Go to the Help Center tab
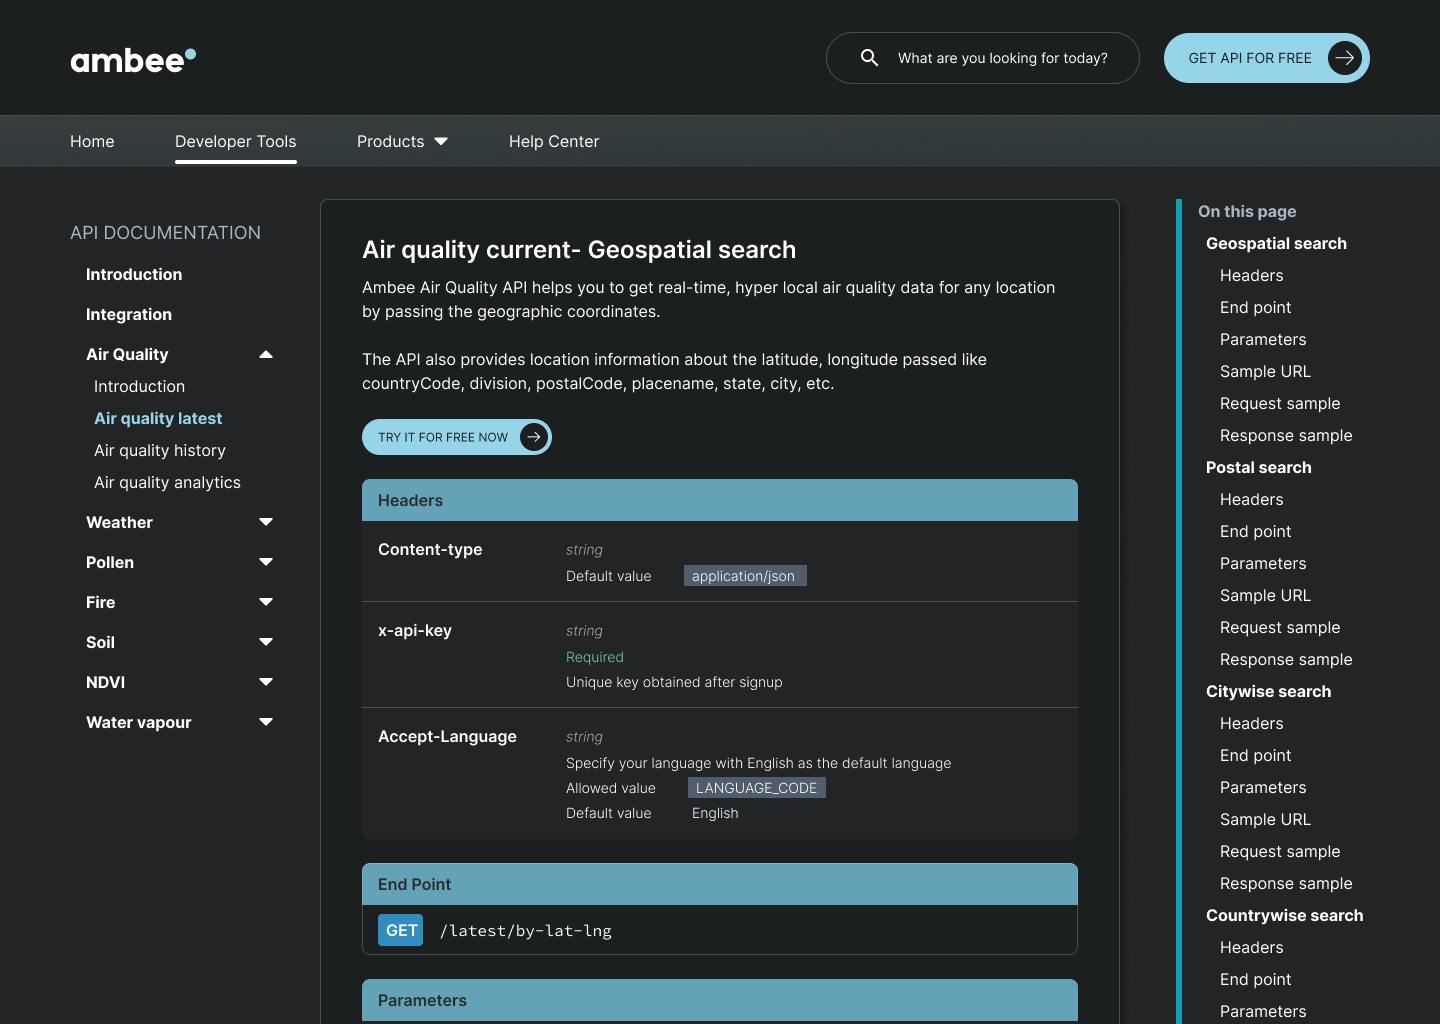1440x1024 pixels. (x=553, y=141)
